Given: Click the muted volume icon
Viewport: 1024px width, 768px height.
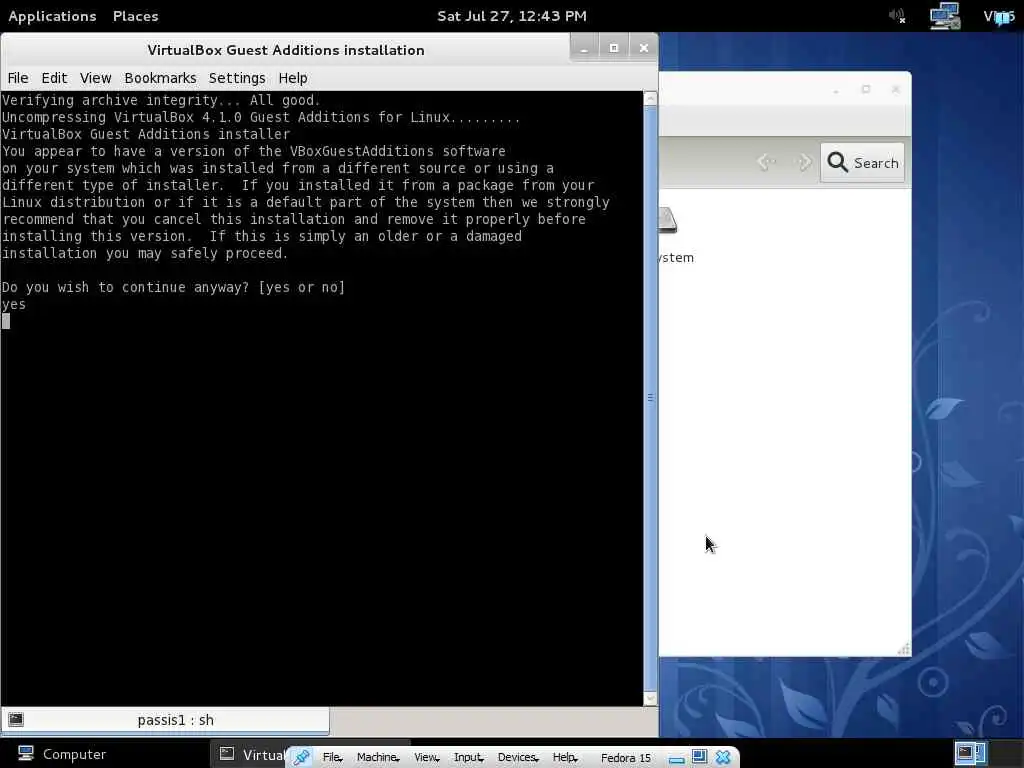Looking at the screenshot, I should (897, 16).
